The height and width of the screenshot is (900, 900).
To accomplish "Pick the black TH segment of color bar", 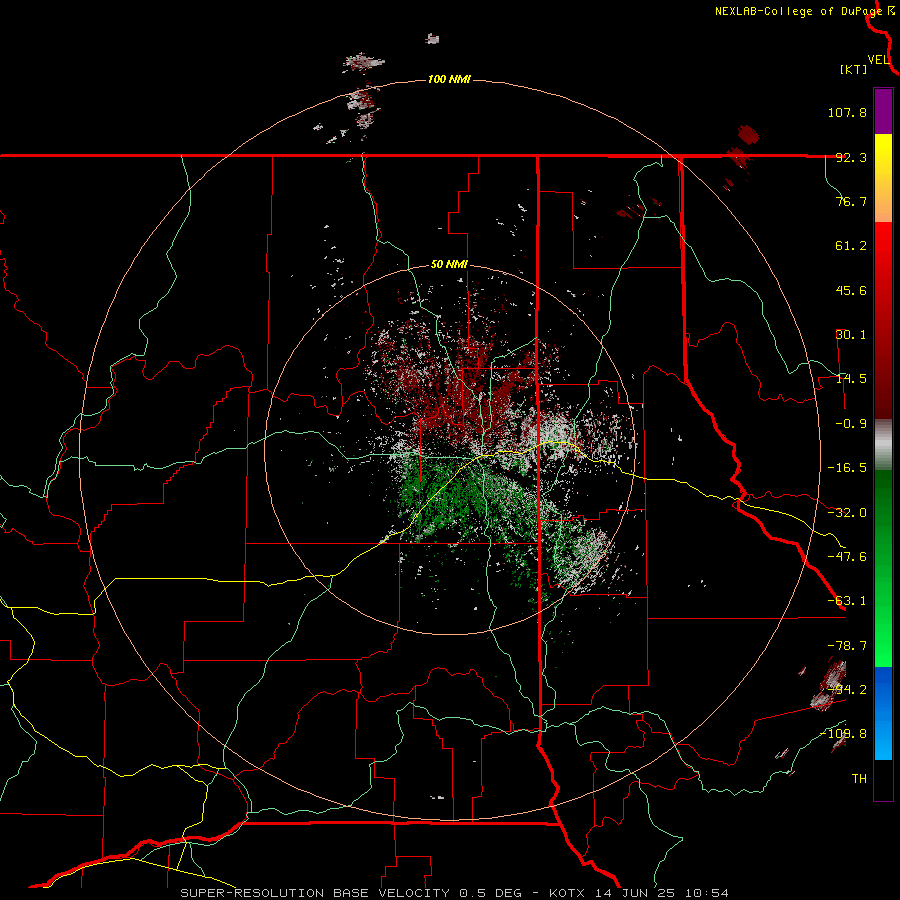I will [883, 779].
